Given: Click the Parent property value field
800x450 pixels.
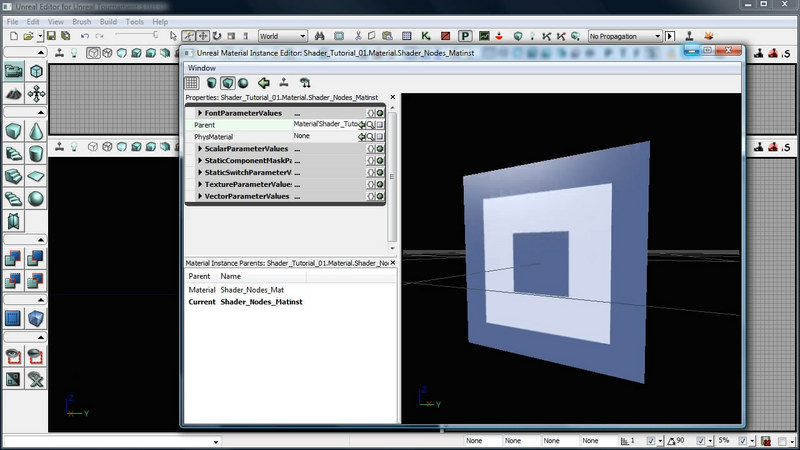Looking at the screenshot, I should (324, 125).
